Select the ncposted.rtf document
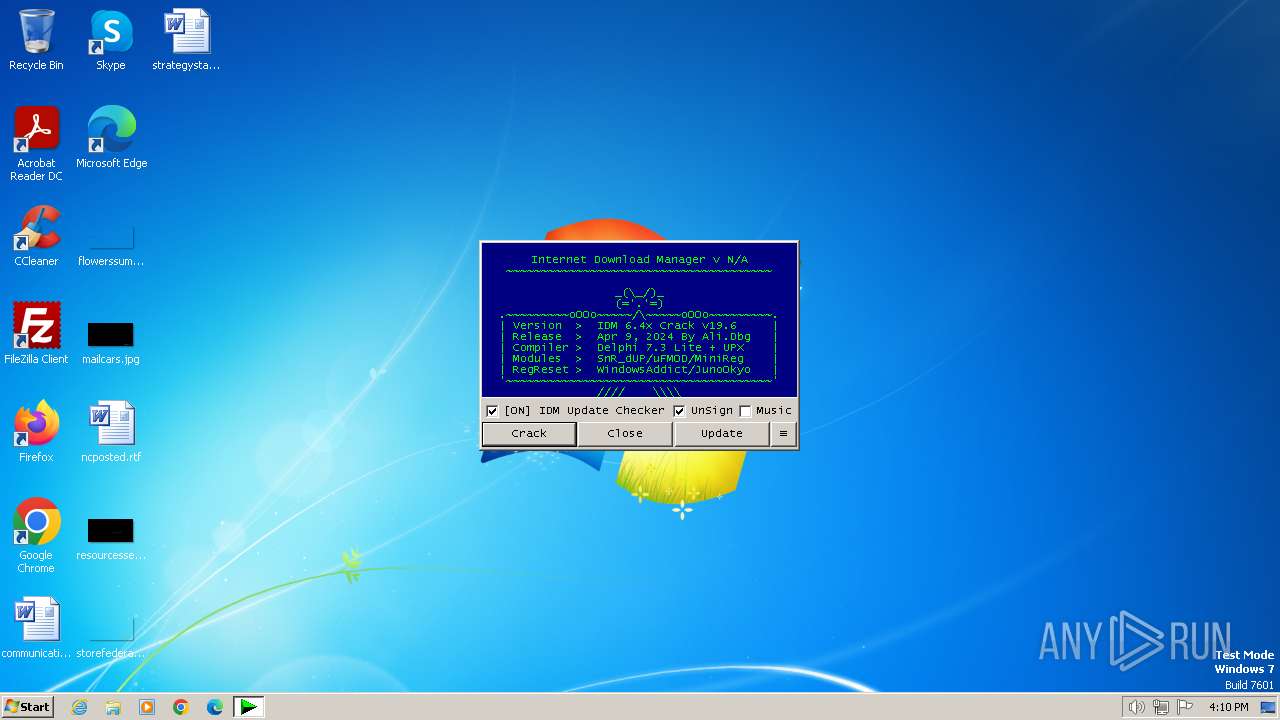This screenshot has height=720, width=1280. coord(111,432)
